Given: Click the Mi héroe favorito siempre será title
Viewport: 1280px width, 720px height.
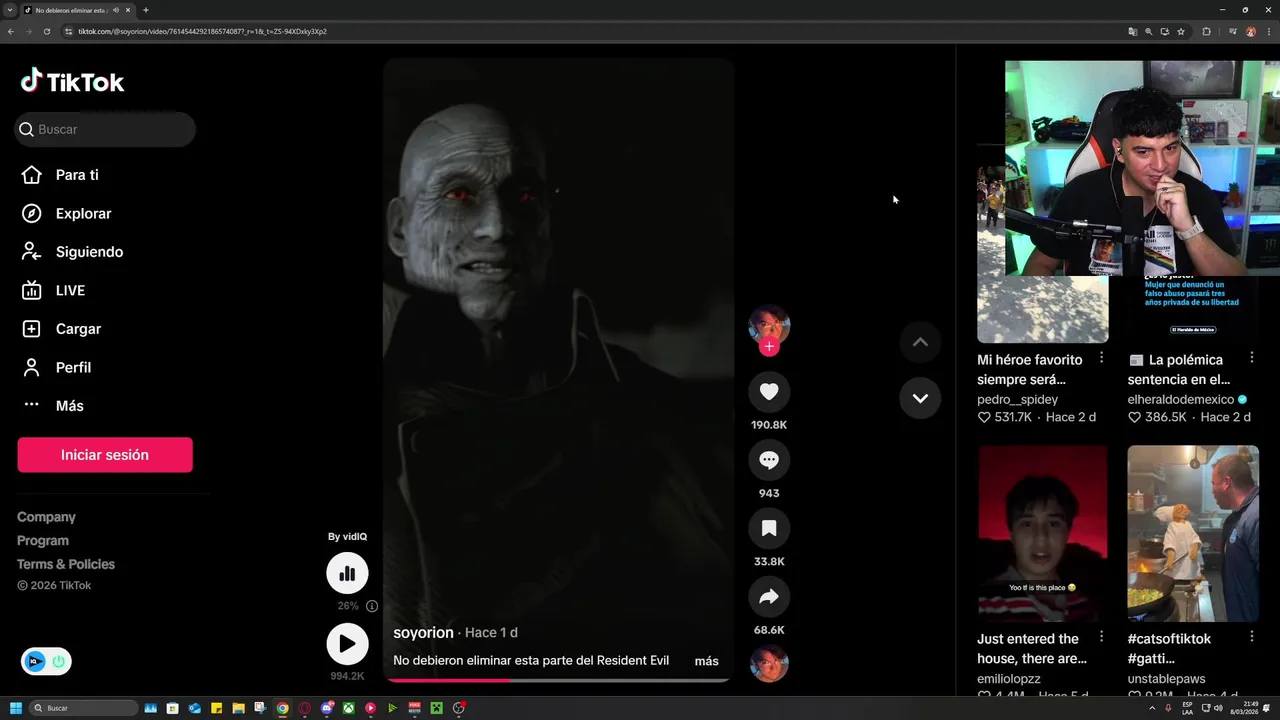Looking at the screenshot, I should coord(1030,370).
